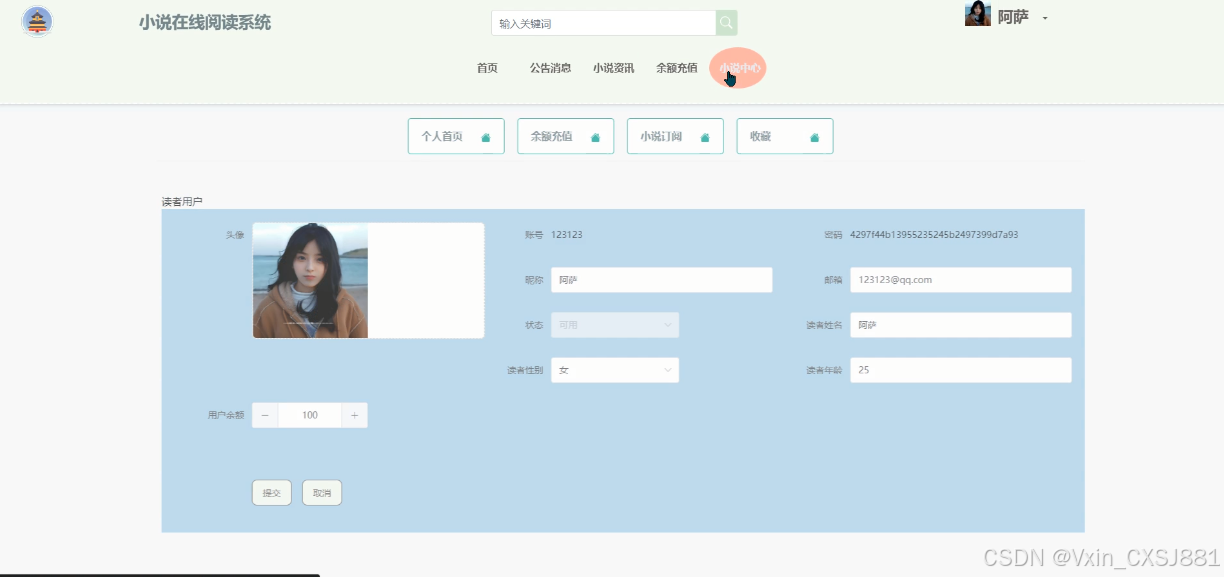Click the site logo icon

point(37,21)
